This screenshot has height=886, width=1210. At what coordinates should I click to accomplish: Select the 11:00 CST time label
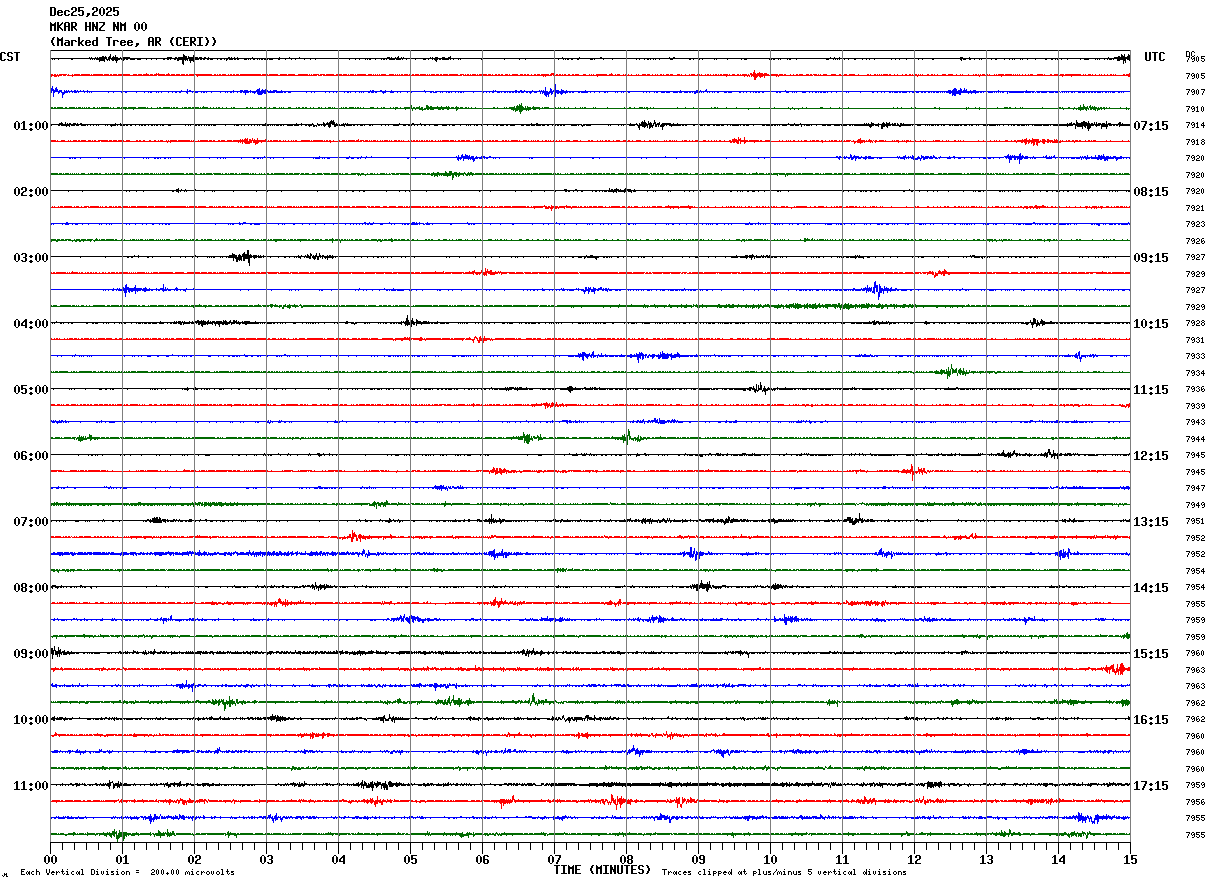click(31, 786)
